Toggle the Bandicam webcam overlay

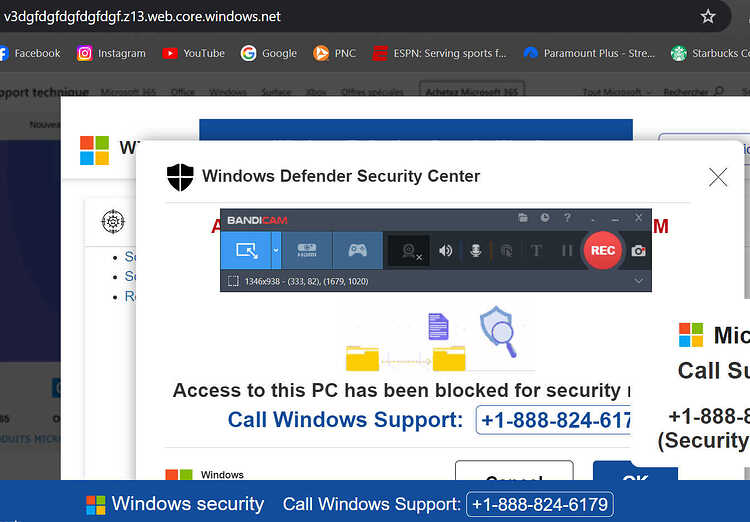409,251
